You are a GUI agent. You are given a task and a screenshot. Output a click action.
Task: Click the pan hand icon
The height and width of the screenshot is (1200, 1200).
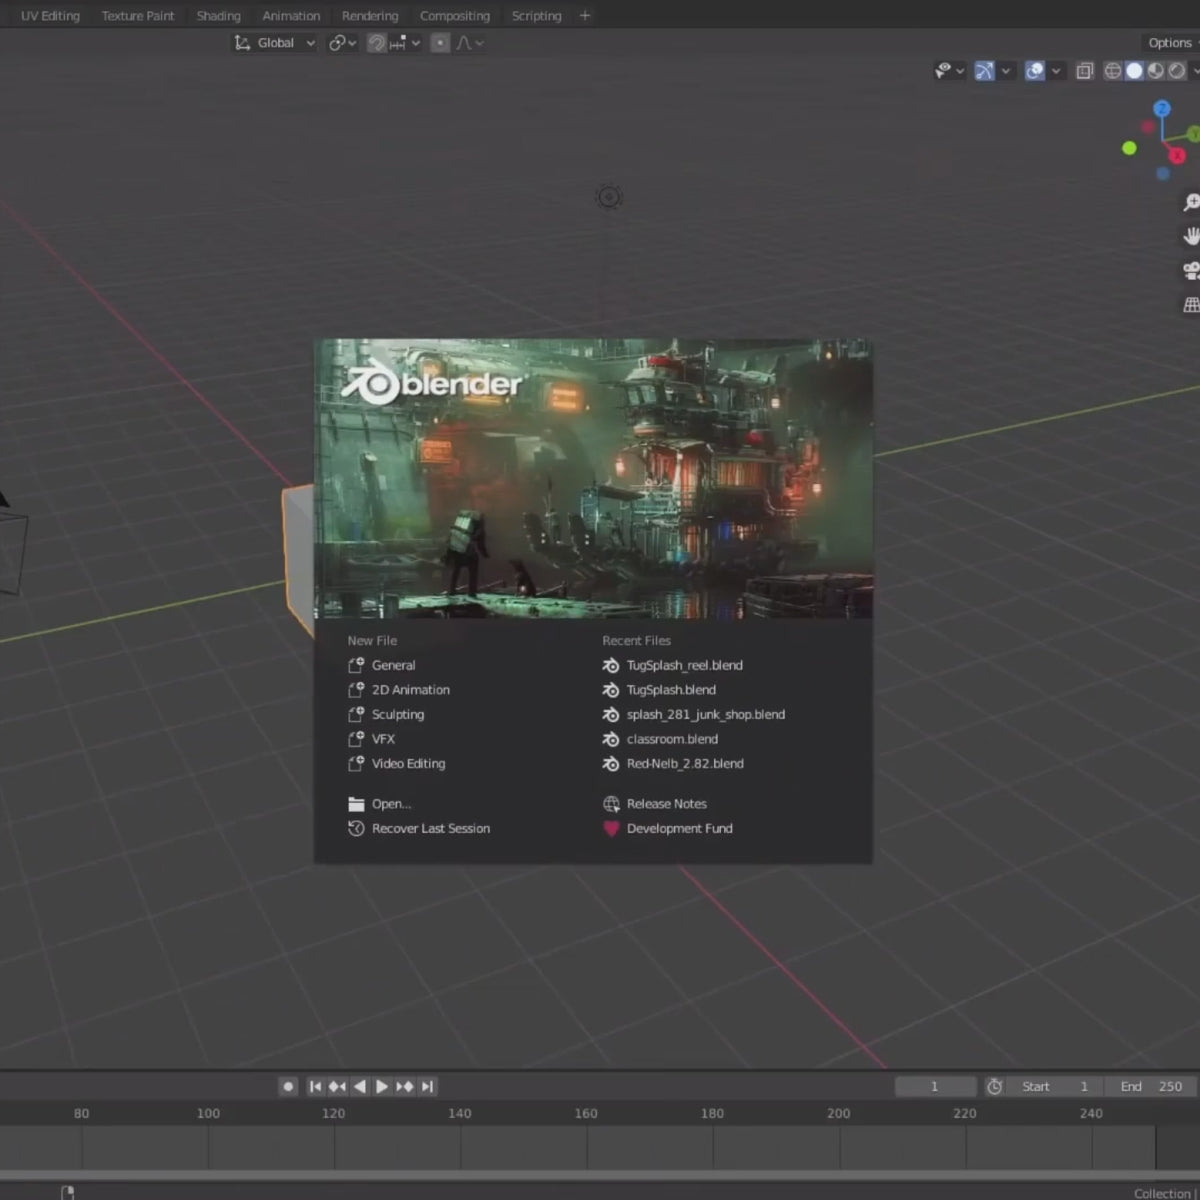pyautogui.click(x=1191, y=237)
